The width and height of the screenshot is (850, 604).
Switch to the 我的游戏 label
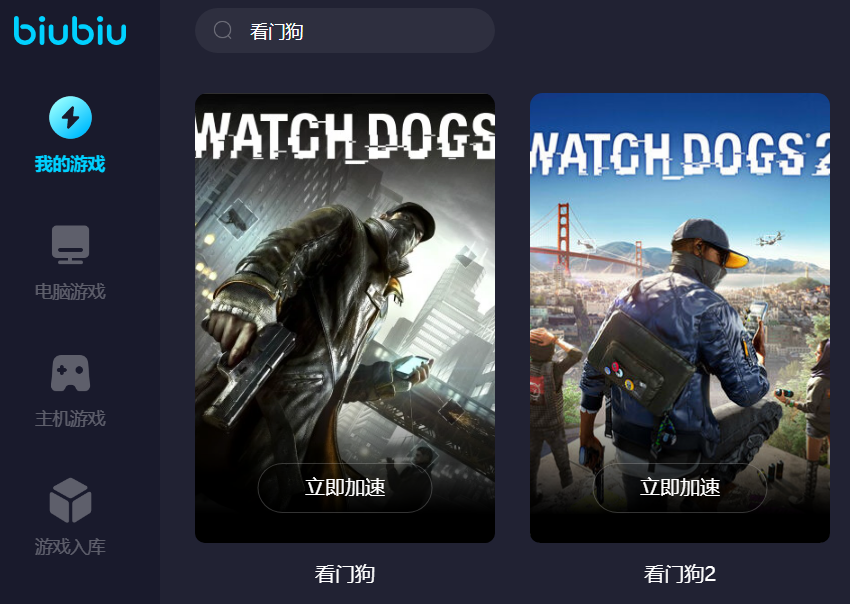tap(70, 164)
